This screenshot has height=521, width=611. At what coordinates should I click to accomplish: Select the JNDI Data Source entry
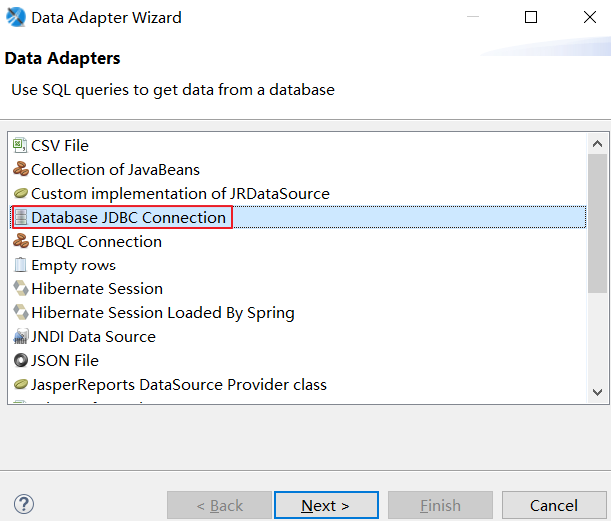pos(93,337)
